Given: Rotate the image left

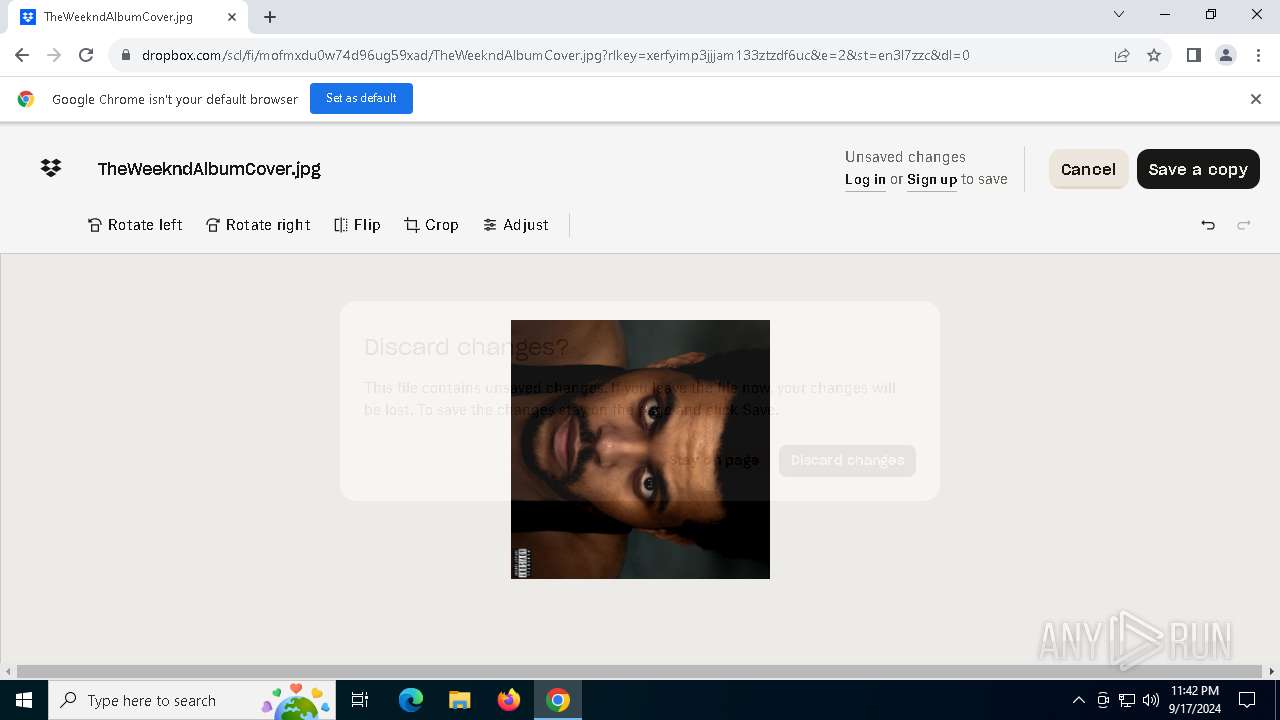Looking at the screenshot, I should [x=135, y=225].
